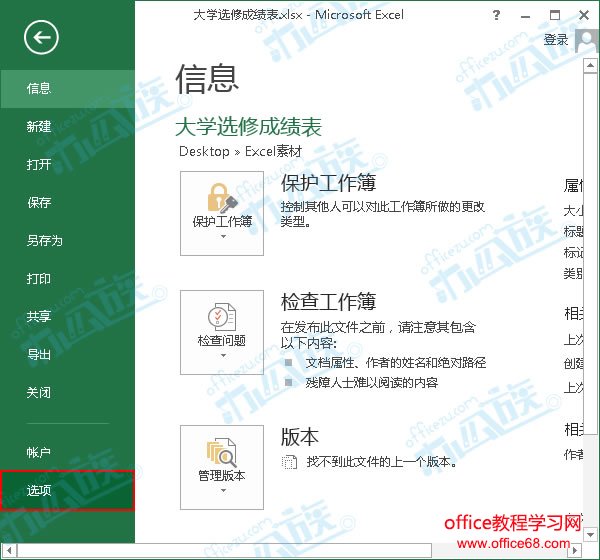This screenshot has height=560, width=600.
Task: Click the horizontal scrollbar left arrow
Action: (9, 551)
